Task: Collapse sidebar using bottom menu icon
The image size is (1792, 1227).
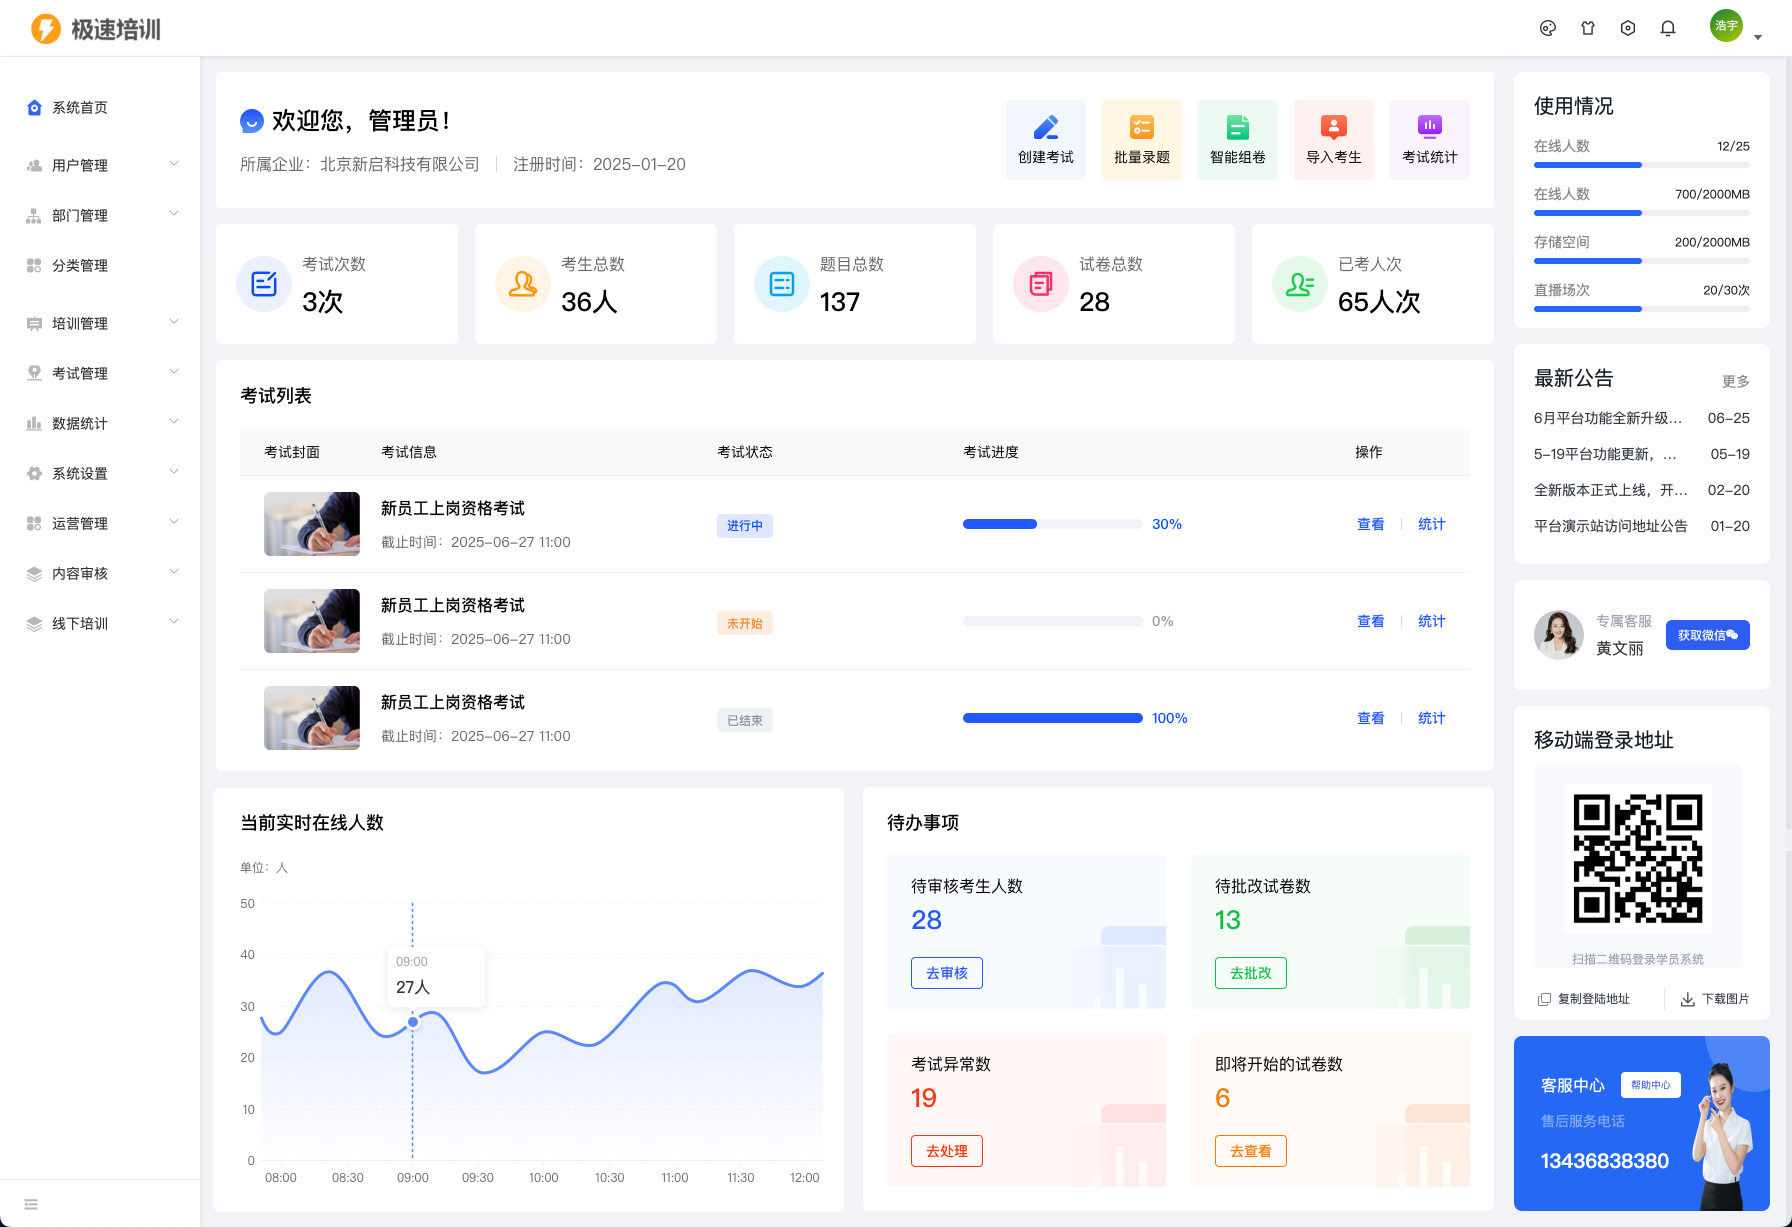Action: click(31, 1204)
